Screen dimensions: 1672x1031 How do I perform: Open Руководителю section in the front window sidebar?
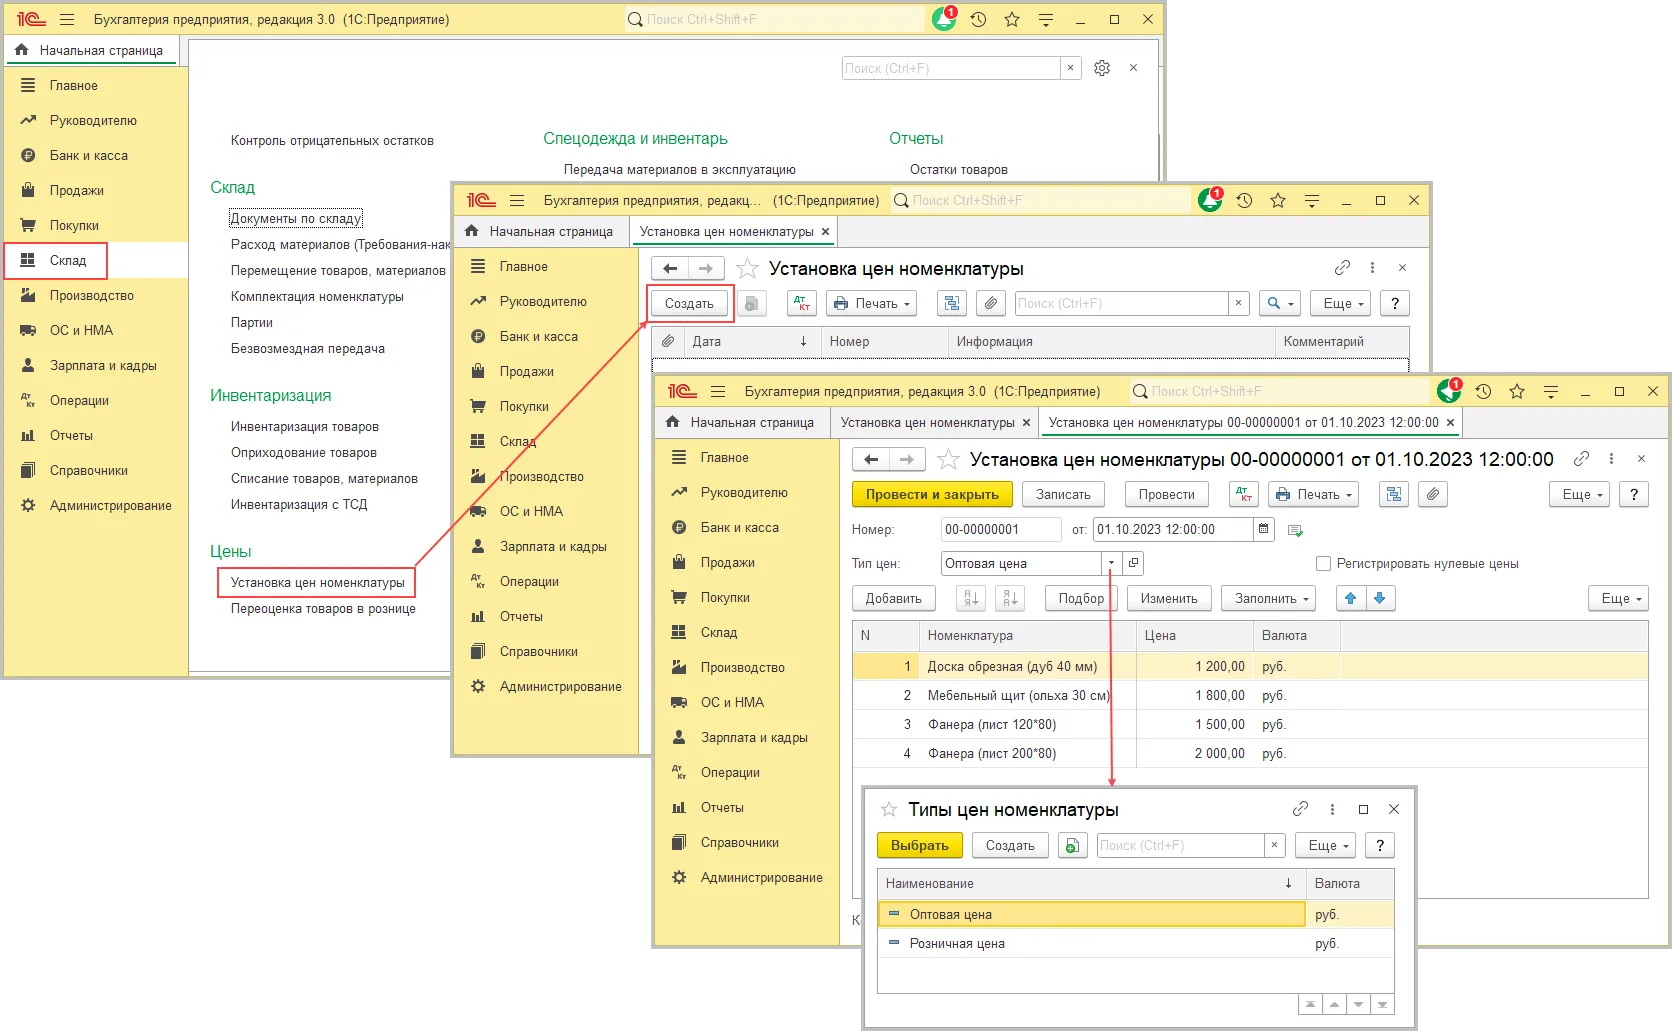pyautogui.click(x=744, y=492)
